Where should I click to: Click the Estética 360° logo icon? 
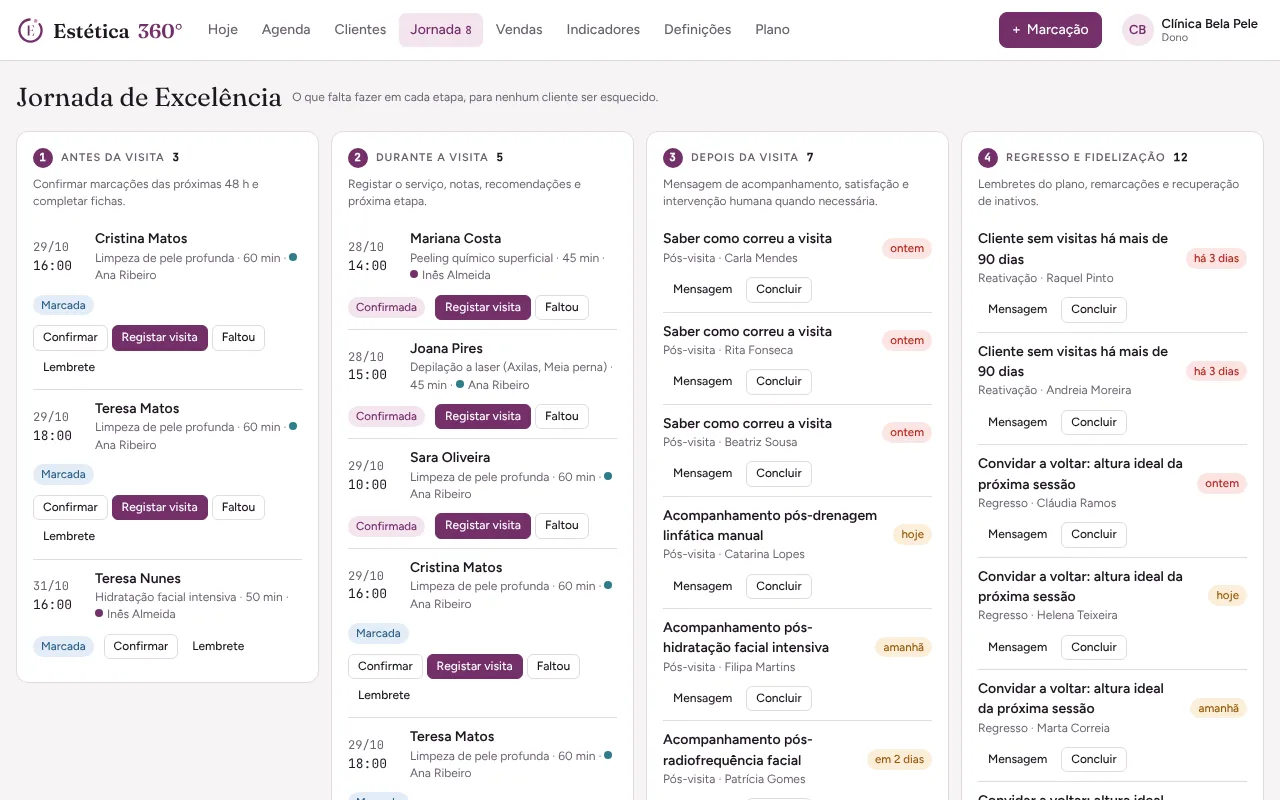click(x=31, y=30)
